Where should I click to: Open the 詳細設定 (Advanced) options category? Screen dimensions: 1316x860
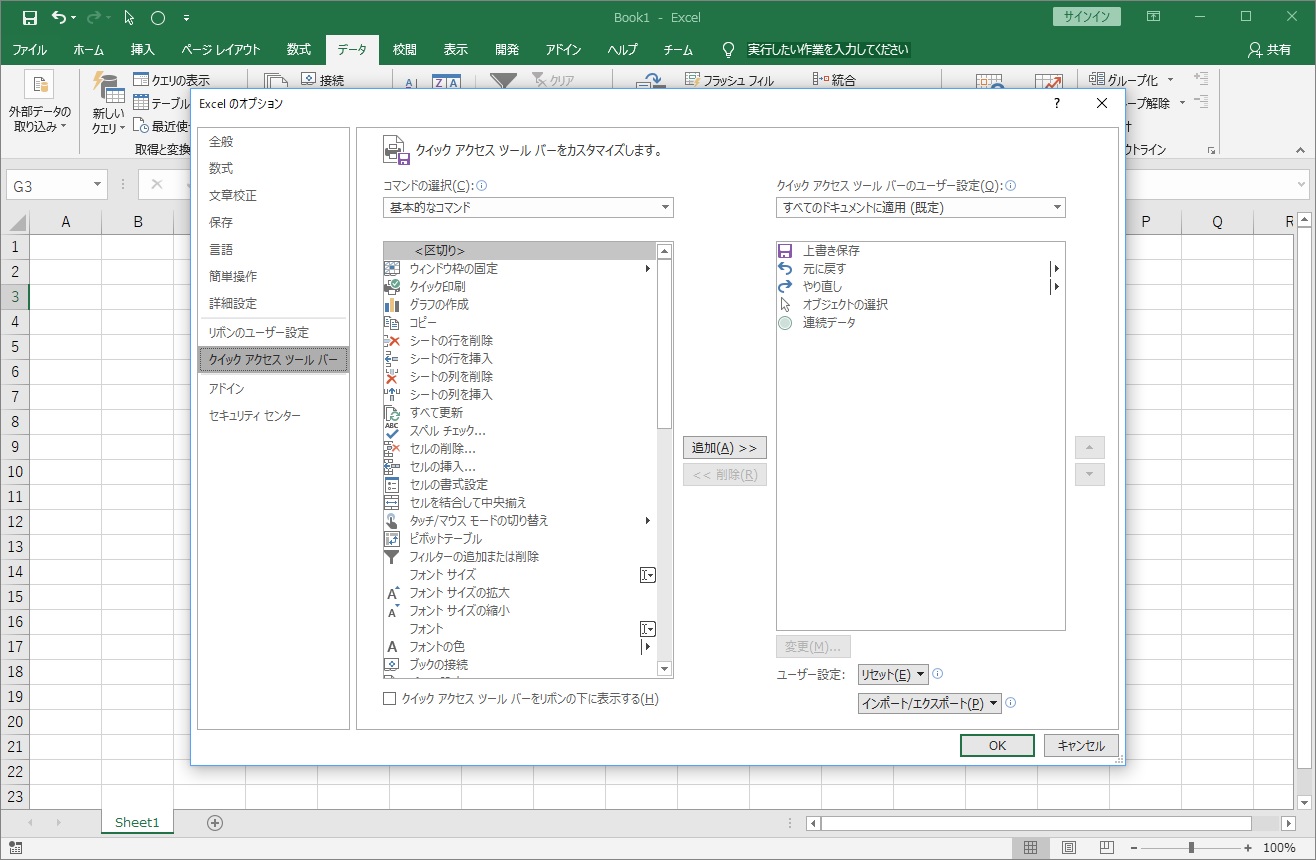tap(273, 303)
